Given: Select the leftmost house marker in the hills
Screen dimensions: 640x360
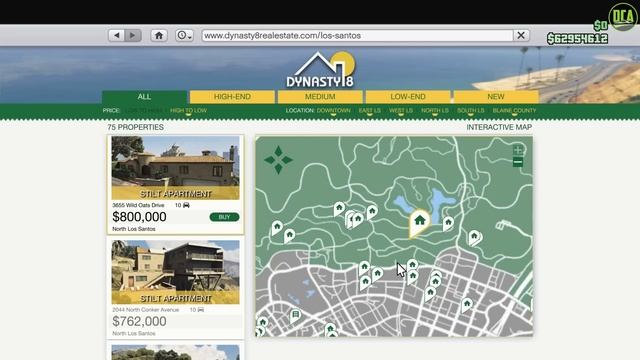Looking at the screenshot, I should (277, 227).
